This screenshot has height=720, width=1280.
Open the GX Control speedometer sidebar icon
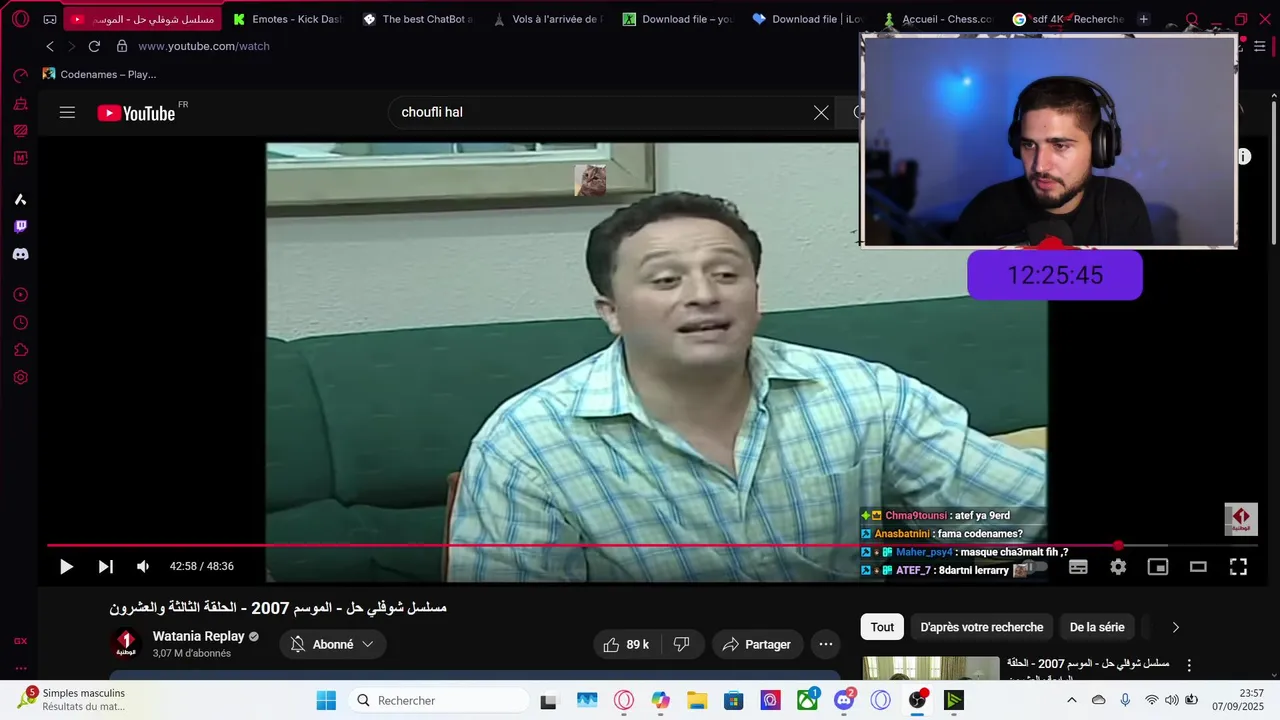tap(20, 76)
